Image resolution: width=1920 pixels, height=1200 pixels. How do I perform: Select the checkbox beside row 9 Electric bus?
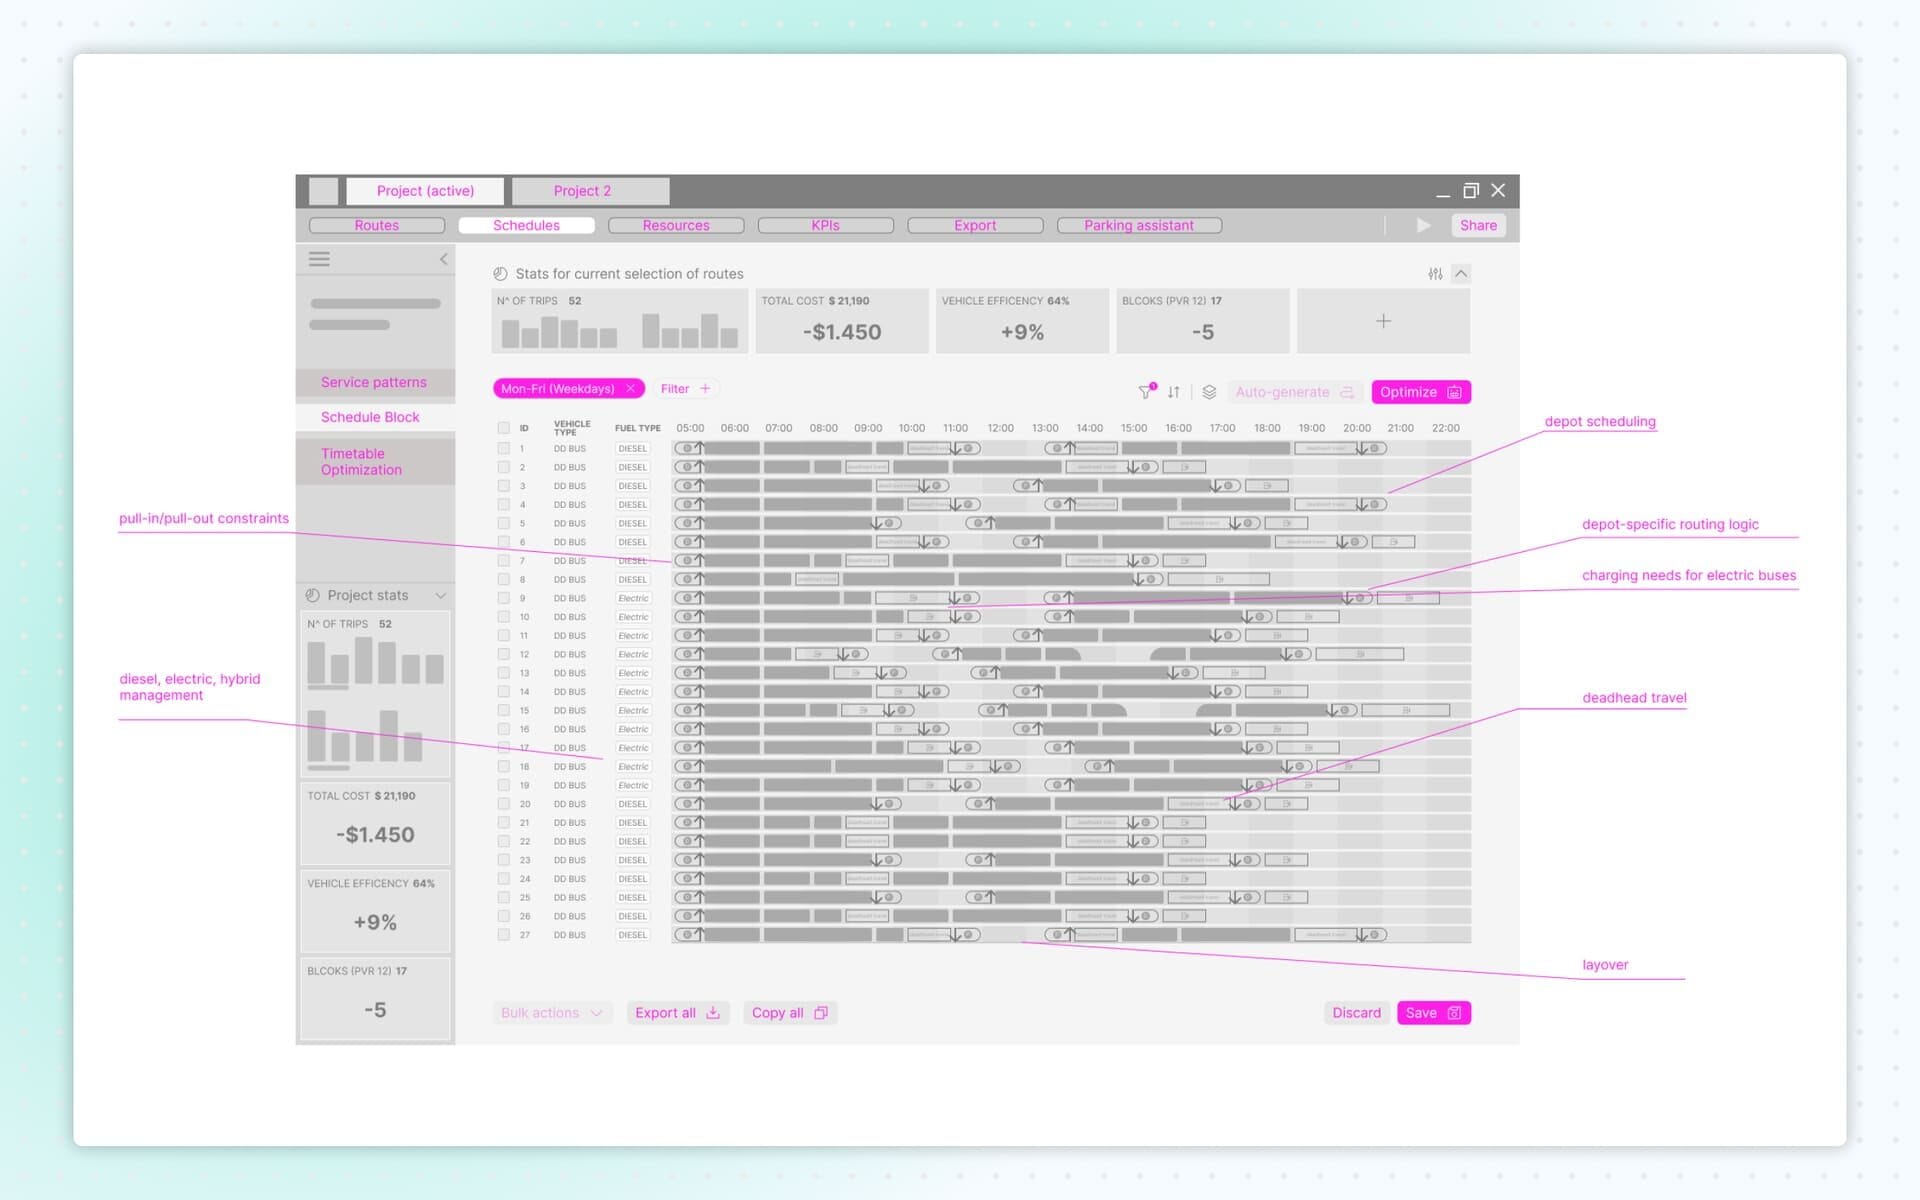point(504,597)
